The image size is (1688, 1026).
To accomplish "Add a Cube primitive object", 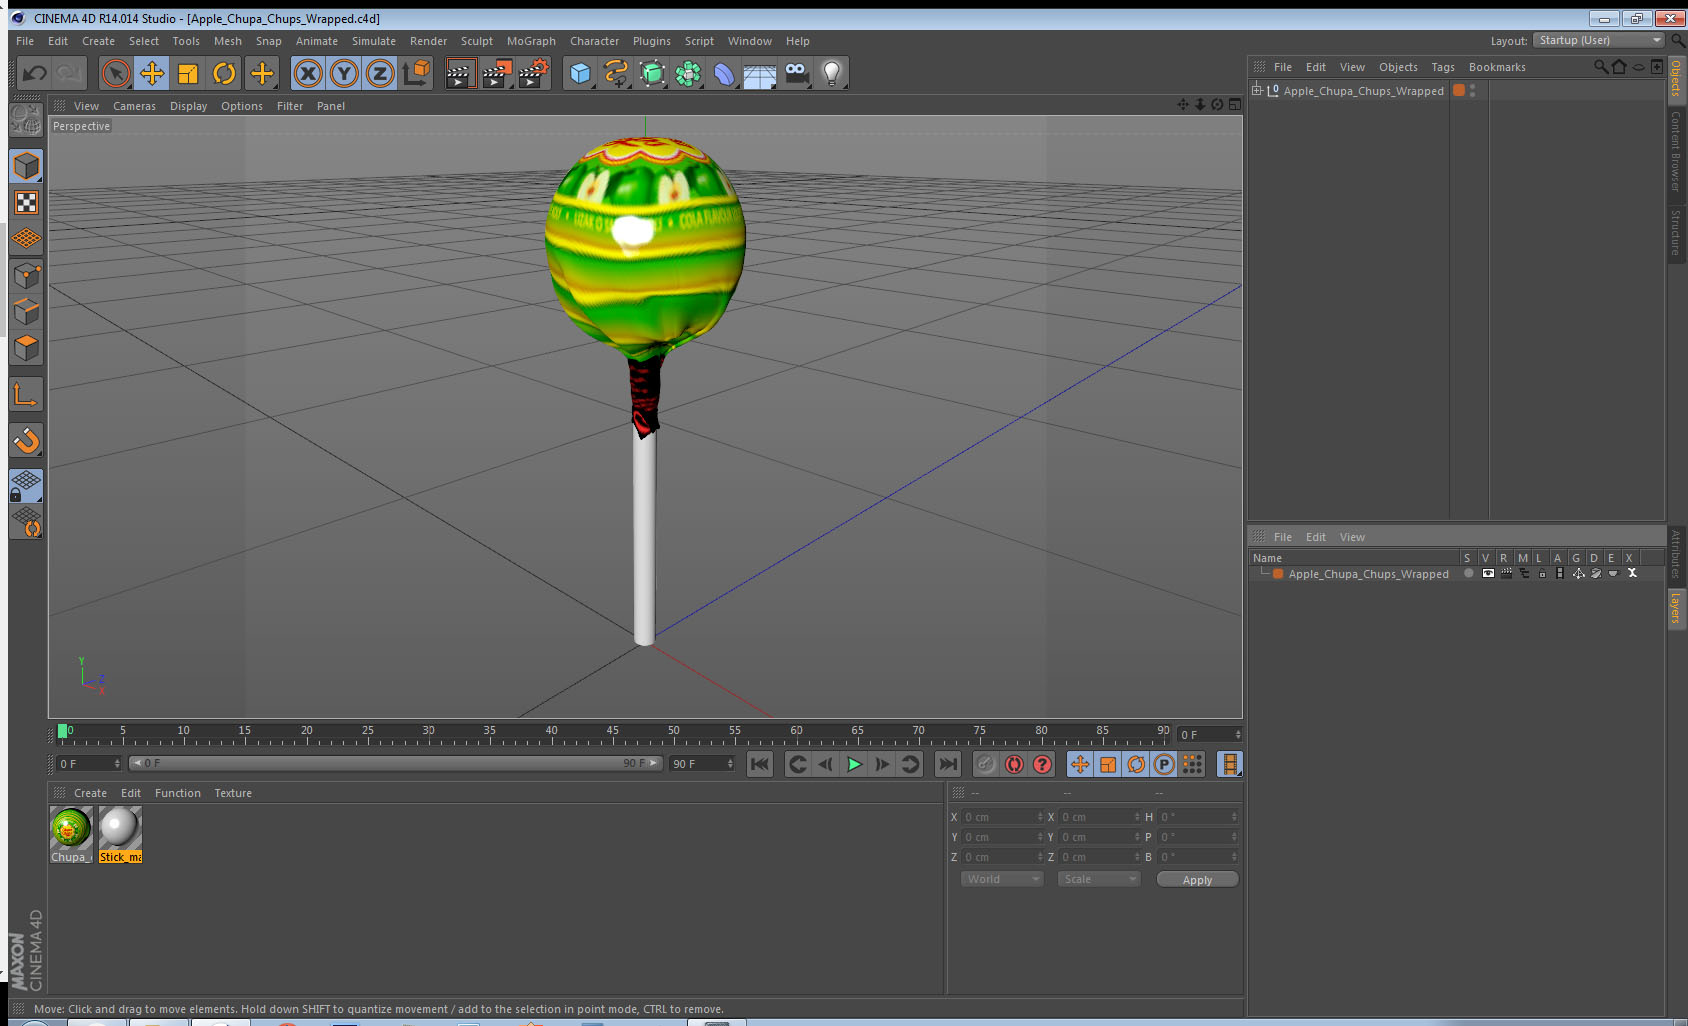I will tap(580, 73).
